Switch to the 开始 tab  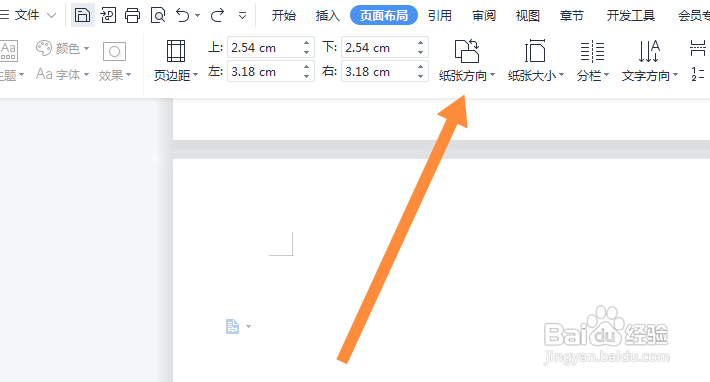(284, 16)
